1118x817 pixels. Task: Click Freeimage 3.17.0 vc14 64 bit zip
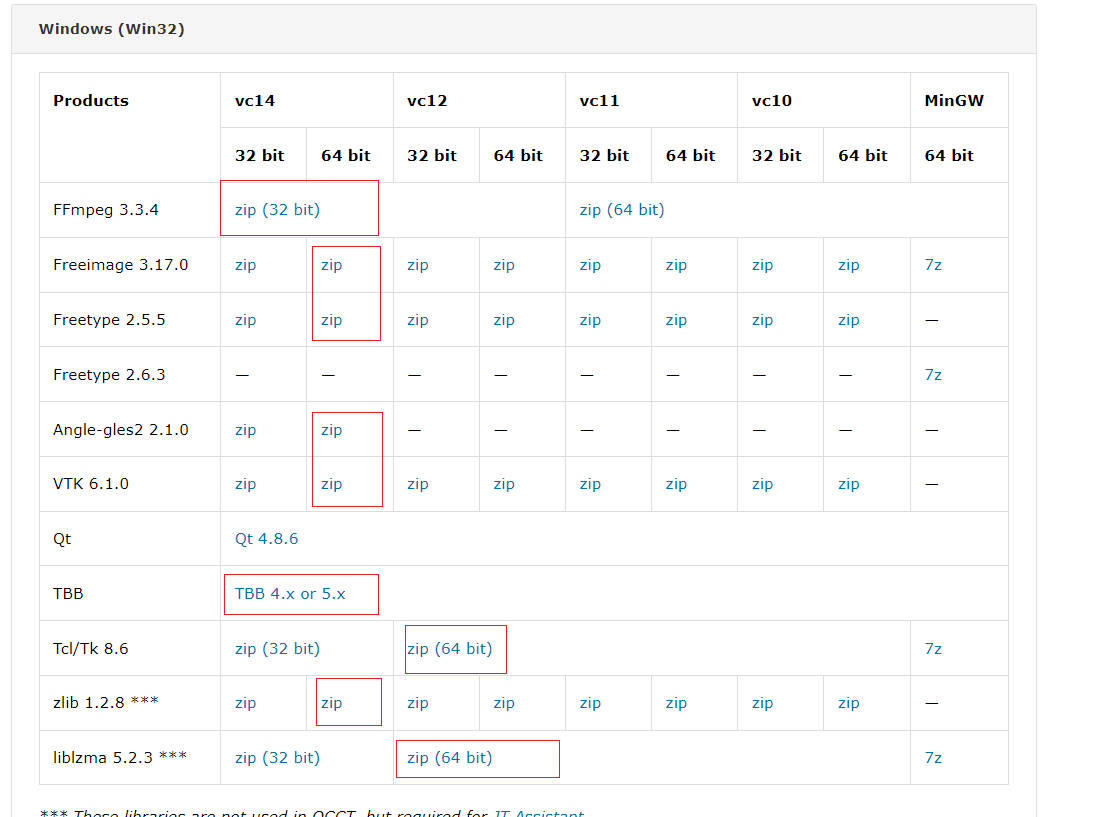point(331,265)
